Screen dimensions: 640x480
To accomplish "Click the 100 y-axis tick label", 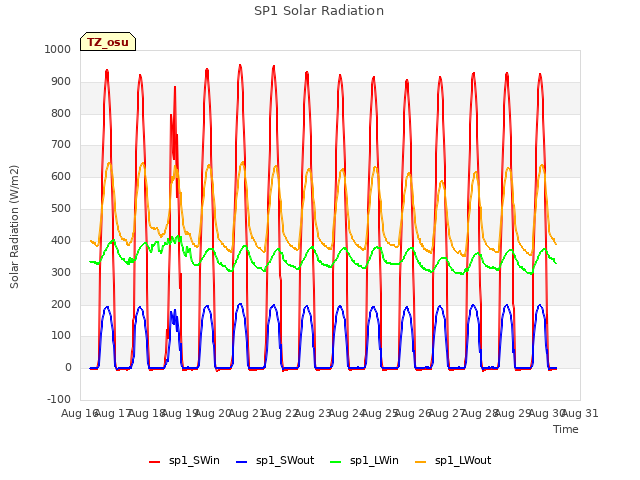I will (61, 336).
